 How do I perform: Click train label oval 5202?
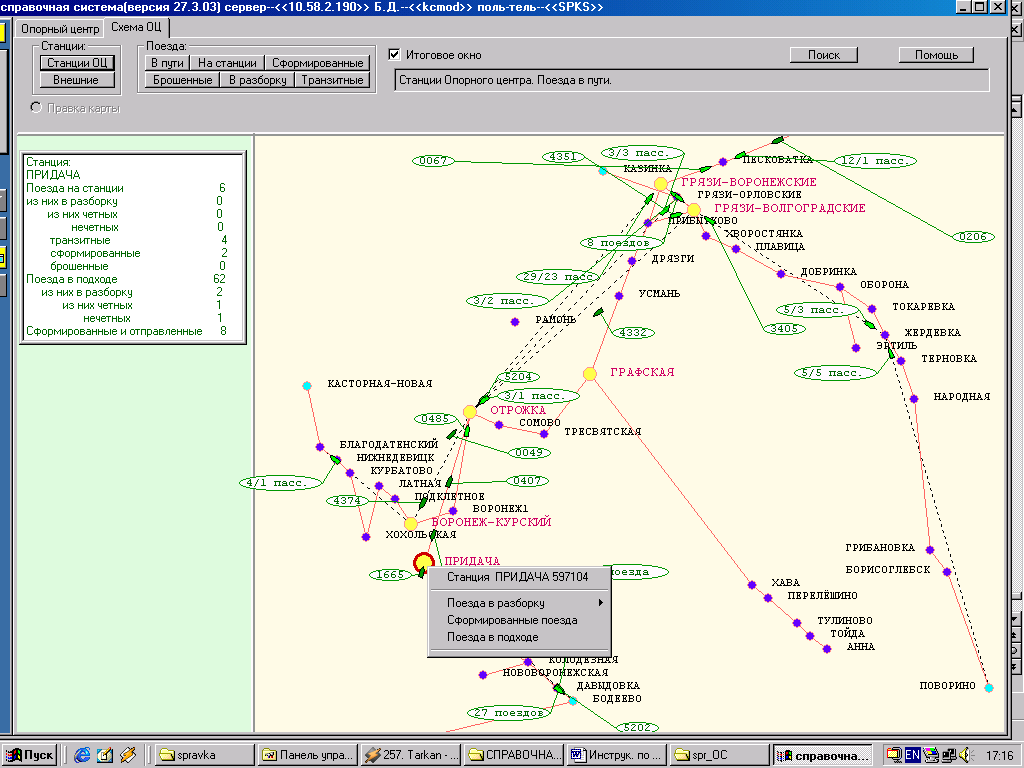point(637,727)
